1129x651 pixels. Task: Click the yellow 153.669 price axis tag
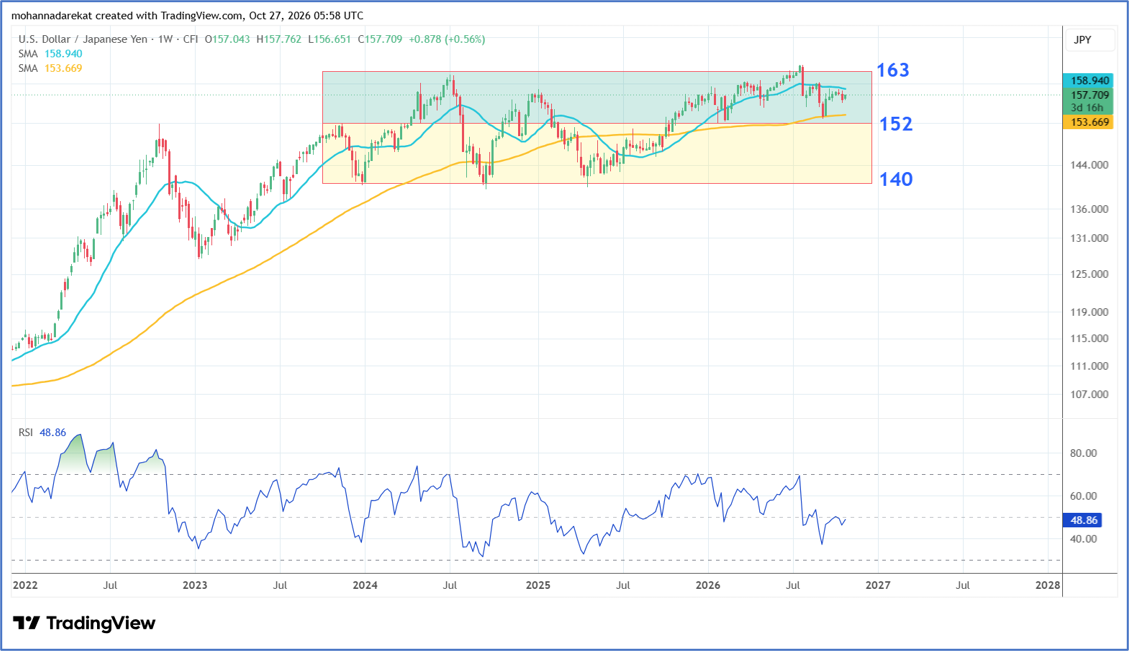point(1088,122)
